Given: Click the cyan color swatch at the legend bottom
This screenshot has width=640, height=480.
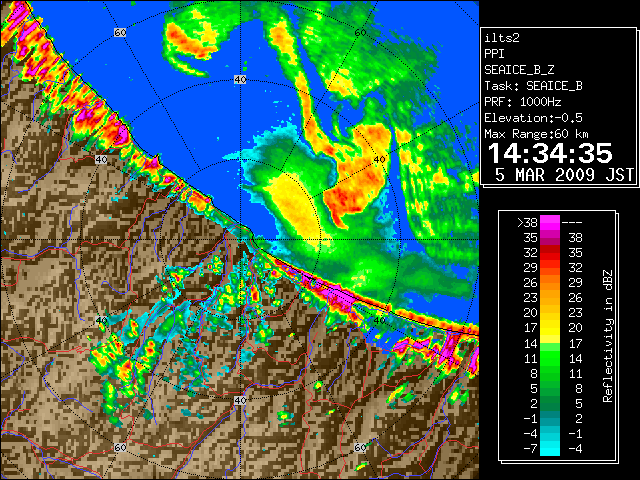Looking at the screenshot, I should tap(550, 449).
